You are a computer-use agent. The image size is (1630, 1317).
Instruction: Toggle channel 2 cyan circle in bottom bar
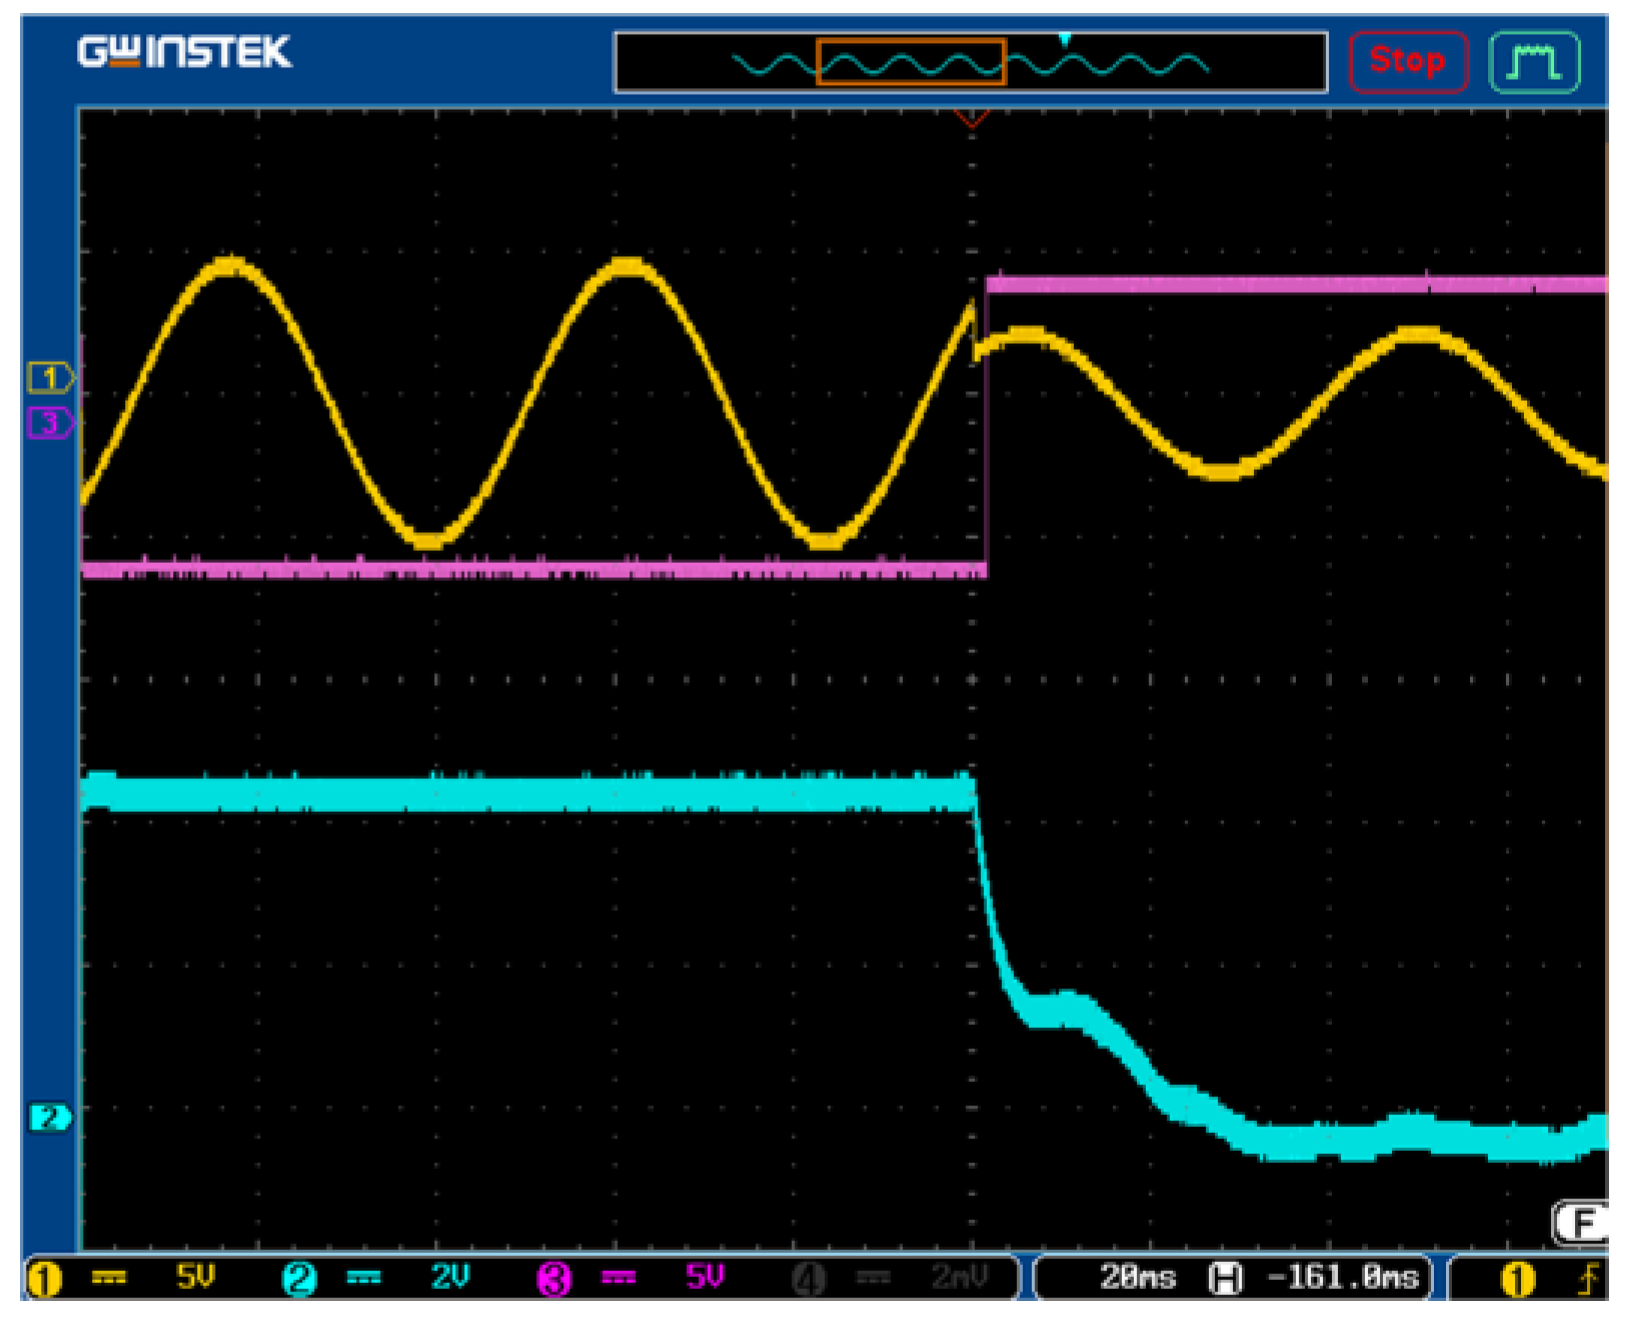coord(299,1279)
